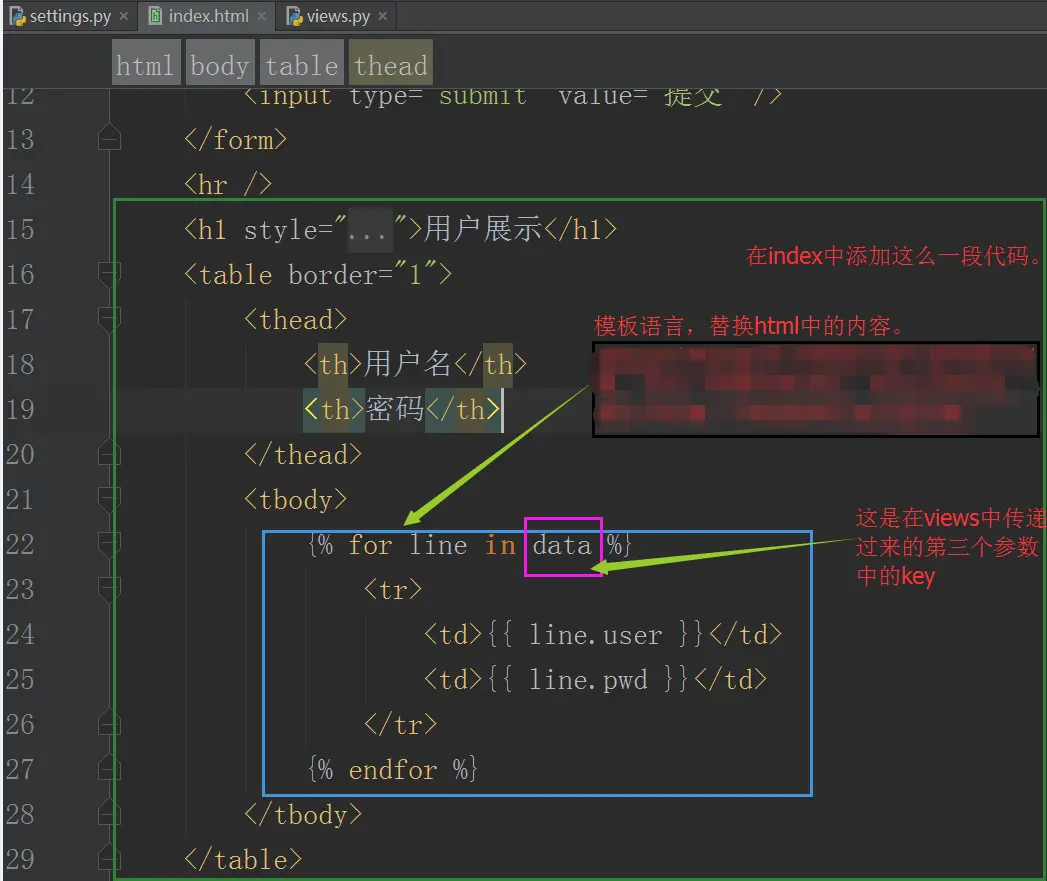Collapse the table tag fold on line 16
The height and width of the screenshot is (881, 1047).
pos(109,275)
